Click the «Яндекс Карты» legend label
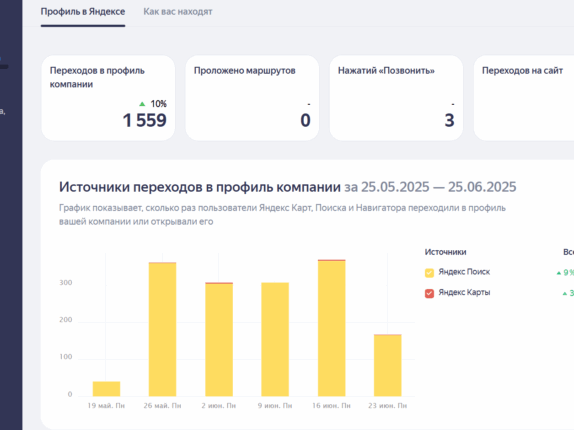The image size is (574, 430). click(464, 292)
